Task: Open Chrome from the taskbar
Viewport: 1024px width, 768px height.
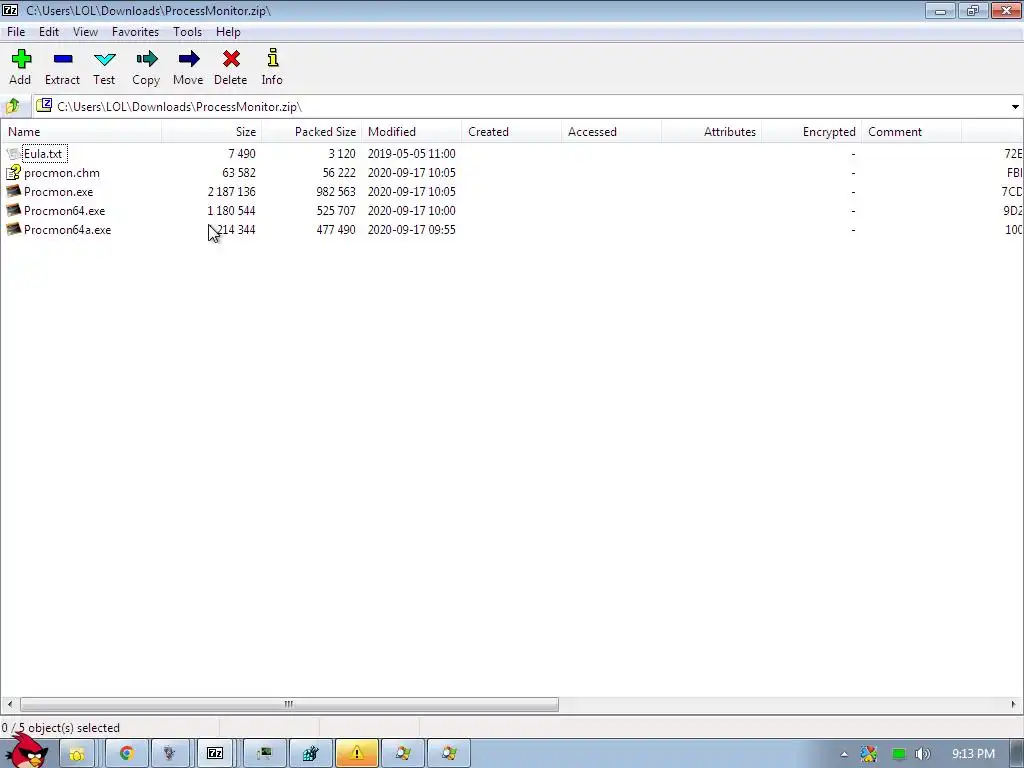Action: (x=126, y=754)
